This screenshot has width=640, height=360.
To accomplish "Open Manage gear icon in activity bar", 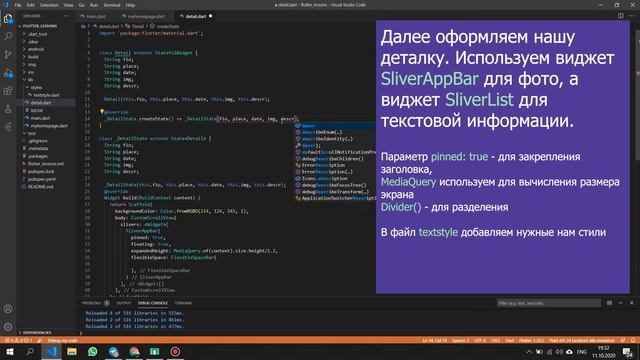I will (x=8, y=327).
